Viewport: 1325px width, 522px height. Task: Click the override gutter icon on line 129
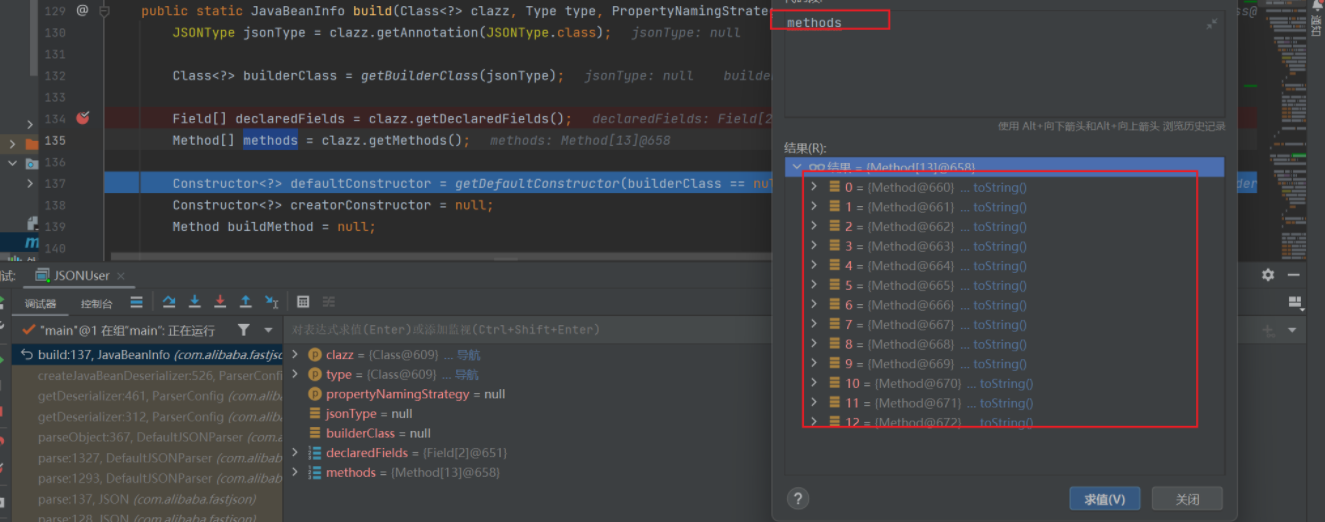(x=82, y=11)
